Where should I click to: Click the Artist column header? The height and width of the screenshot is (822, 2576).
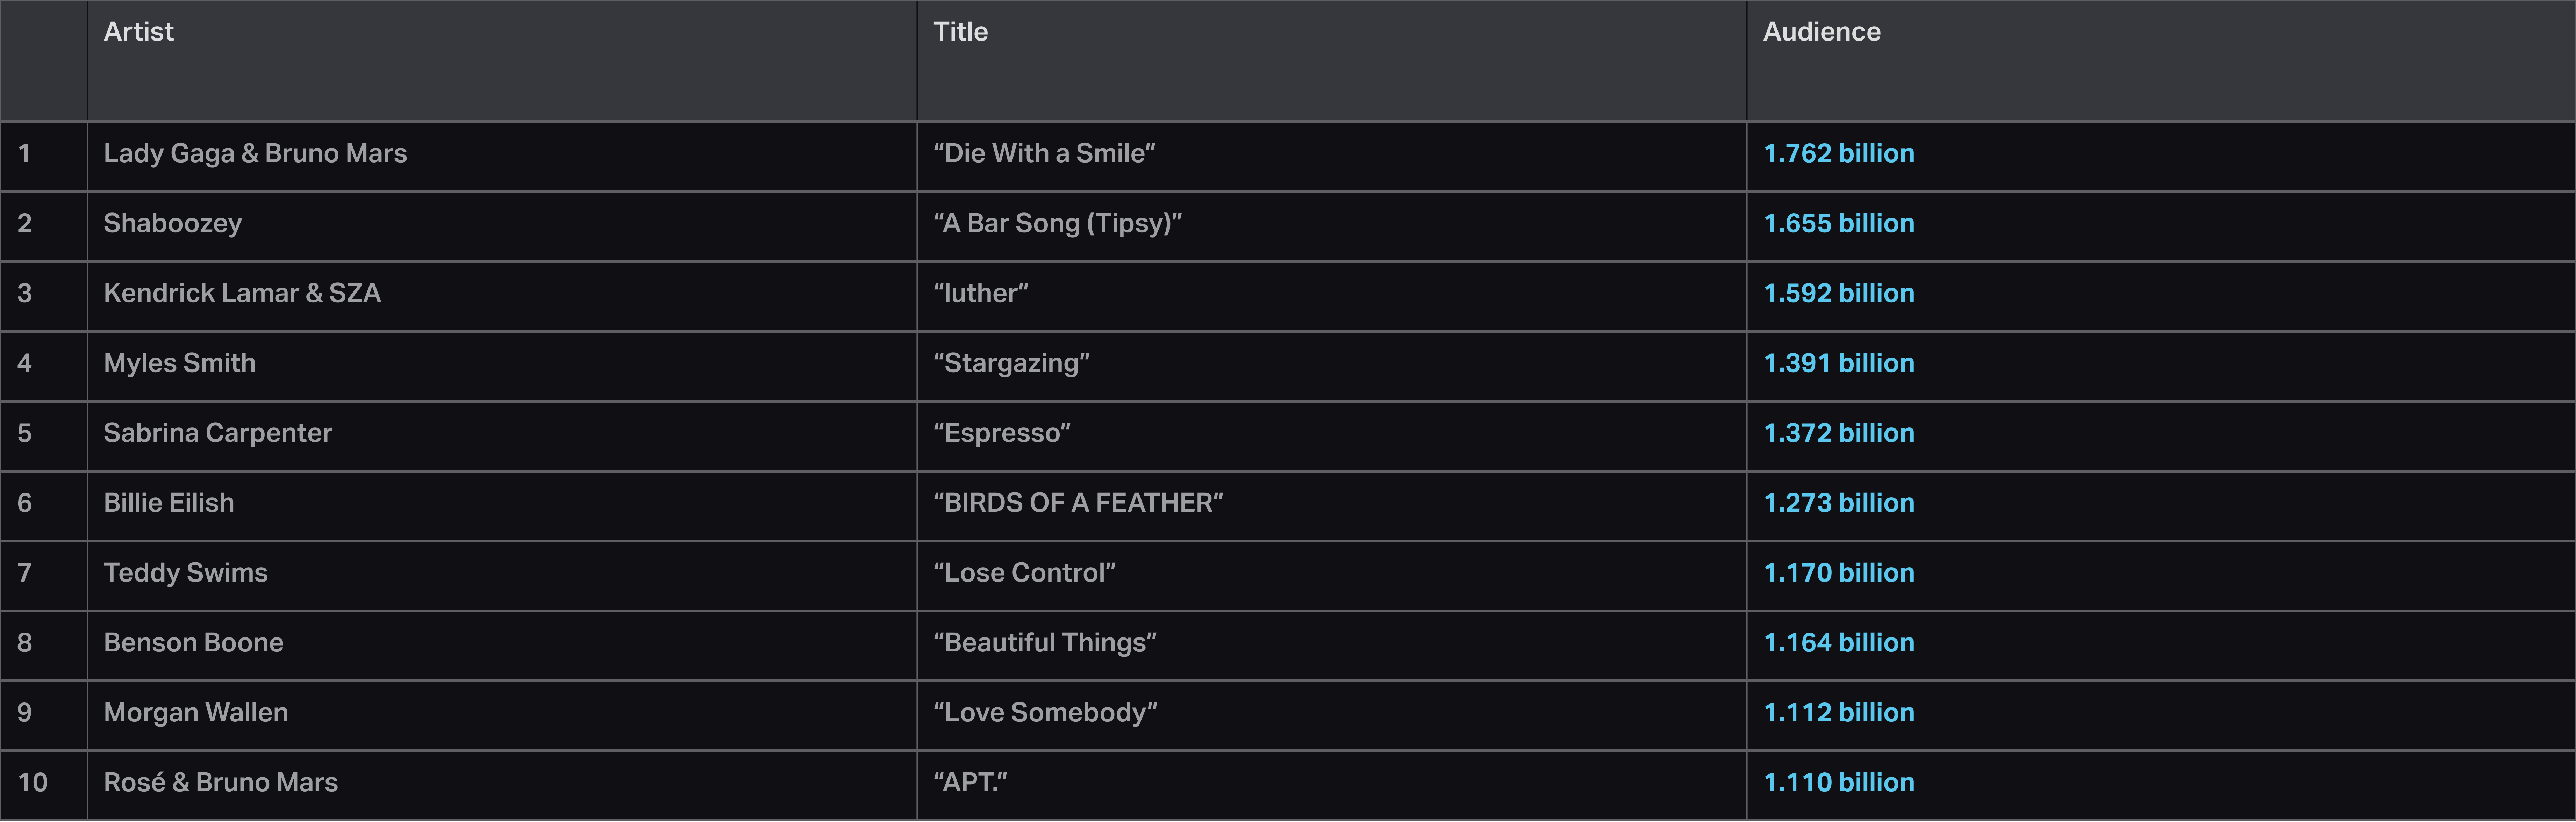point(139,32)
